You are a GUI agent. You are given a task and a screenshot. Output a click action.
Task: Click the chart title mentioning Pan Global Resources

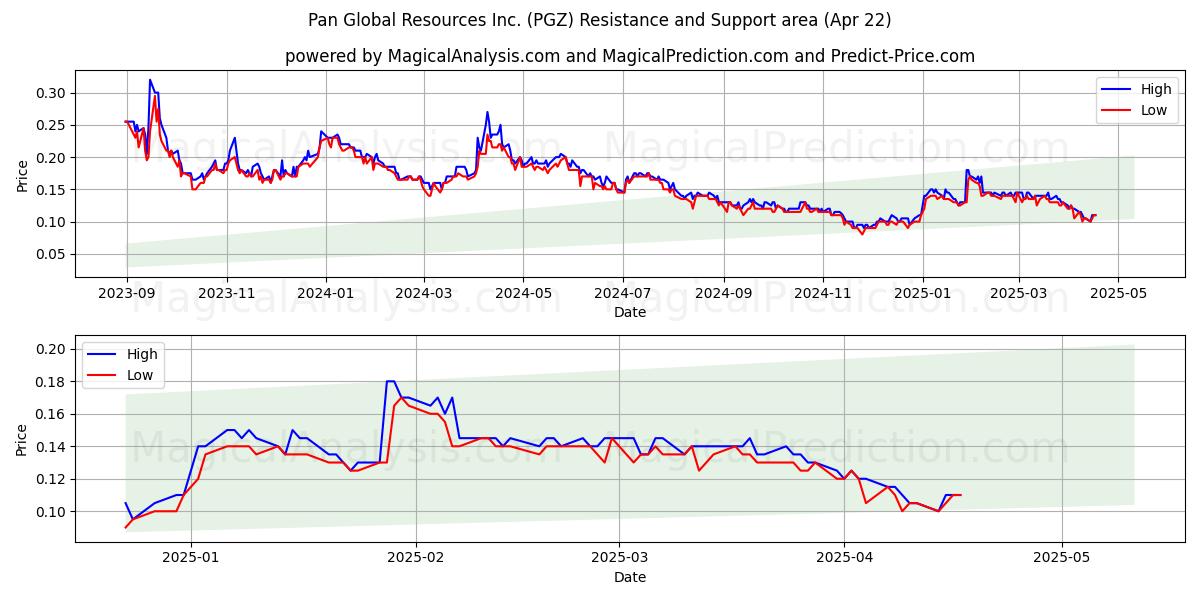(600, 20)
